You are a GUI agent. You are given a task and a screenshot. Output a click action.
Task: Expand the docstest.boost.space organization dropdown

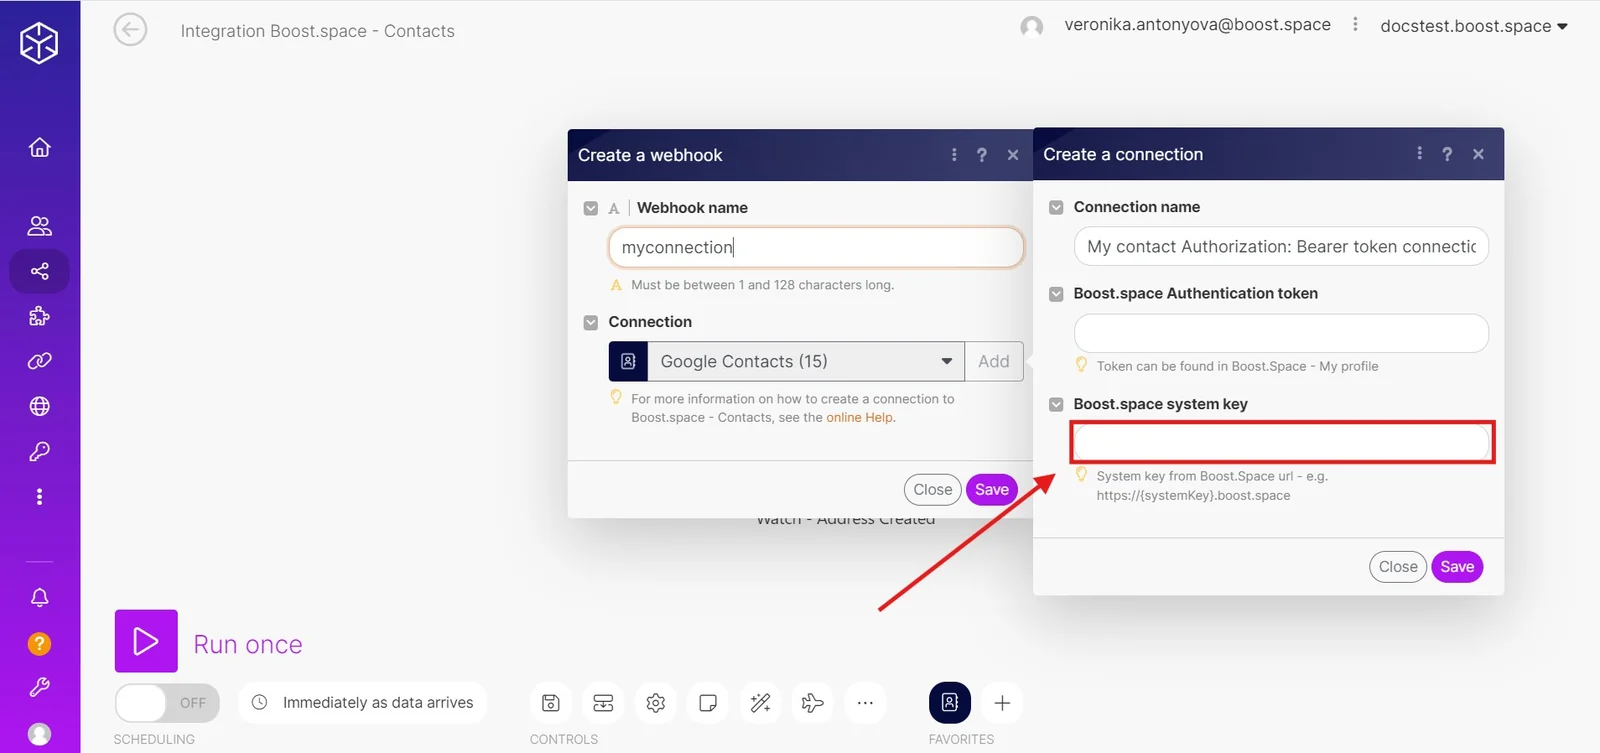click(1474, 26)
